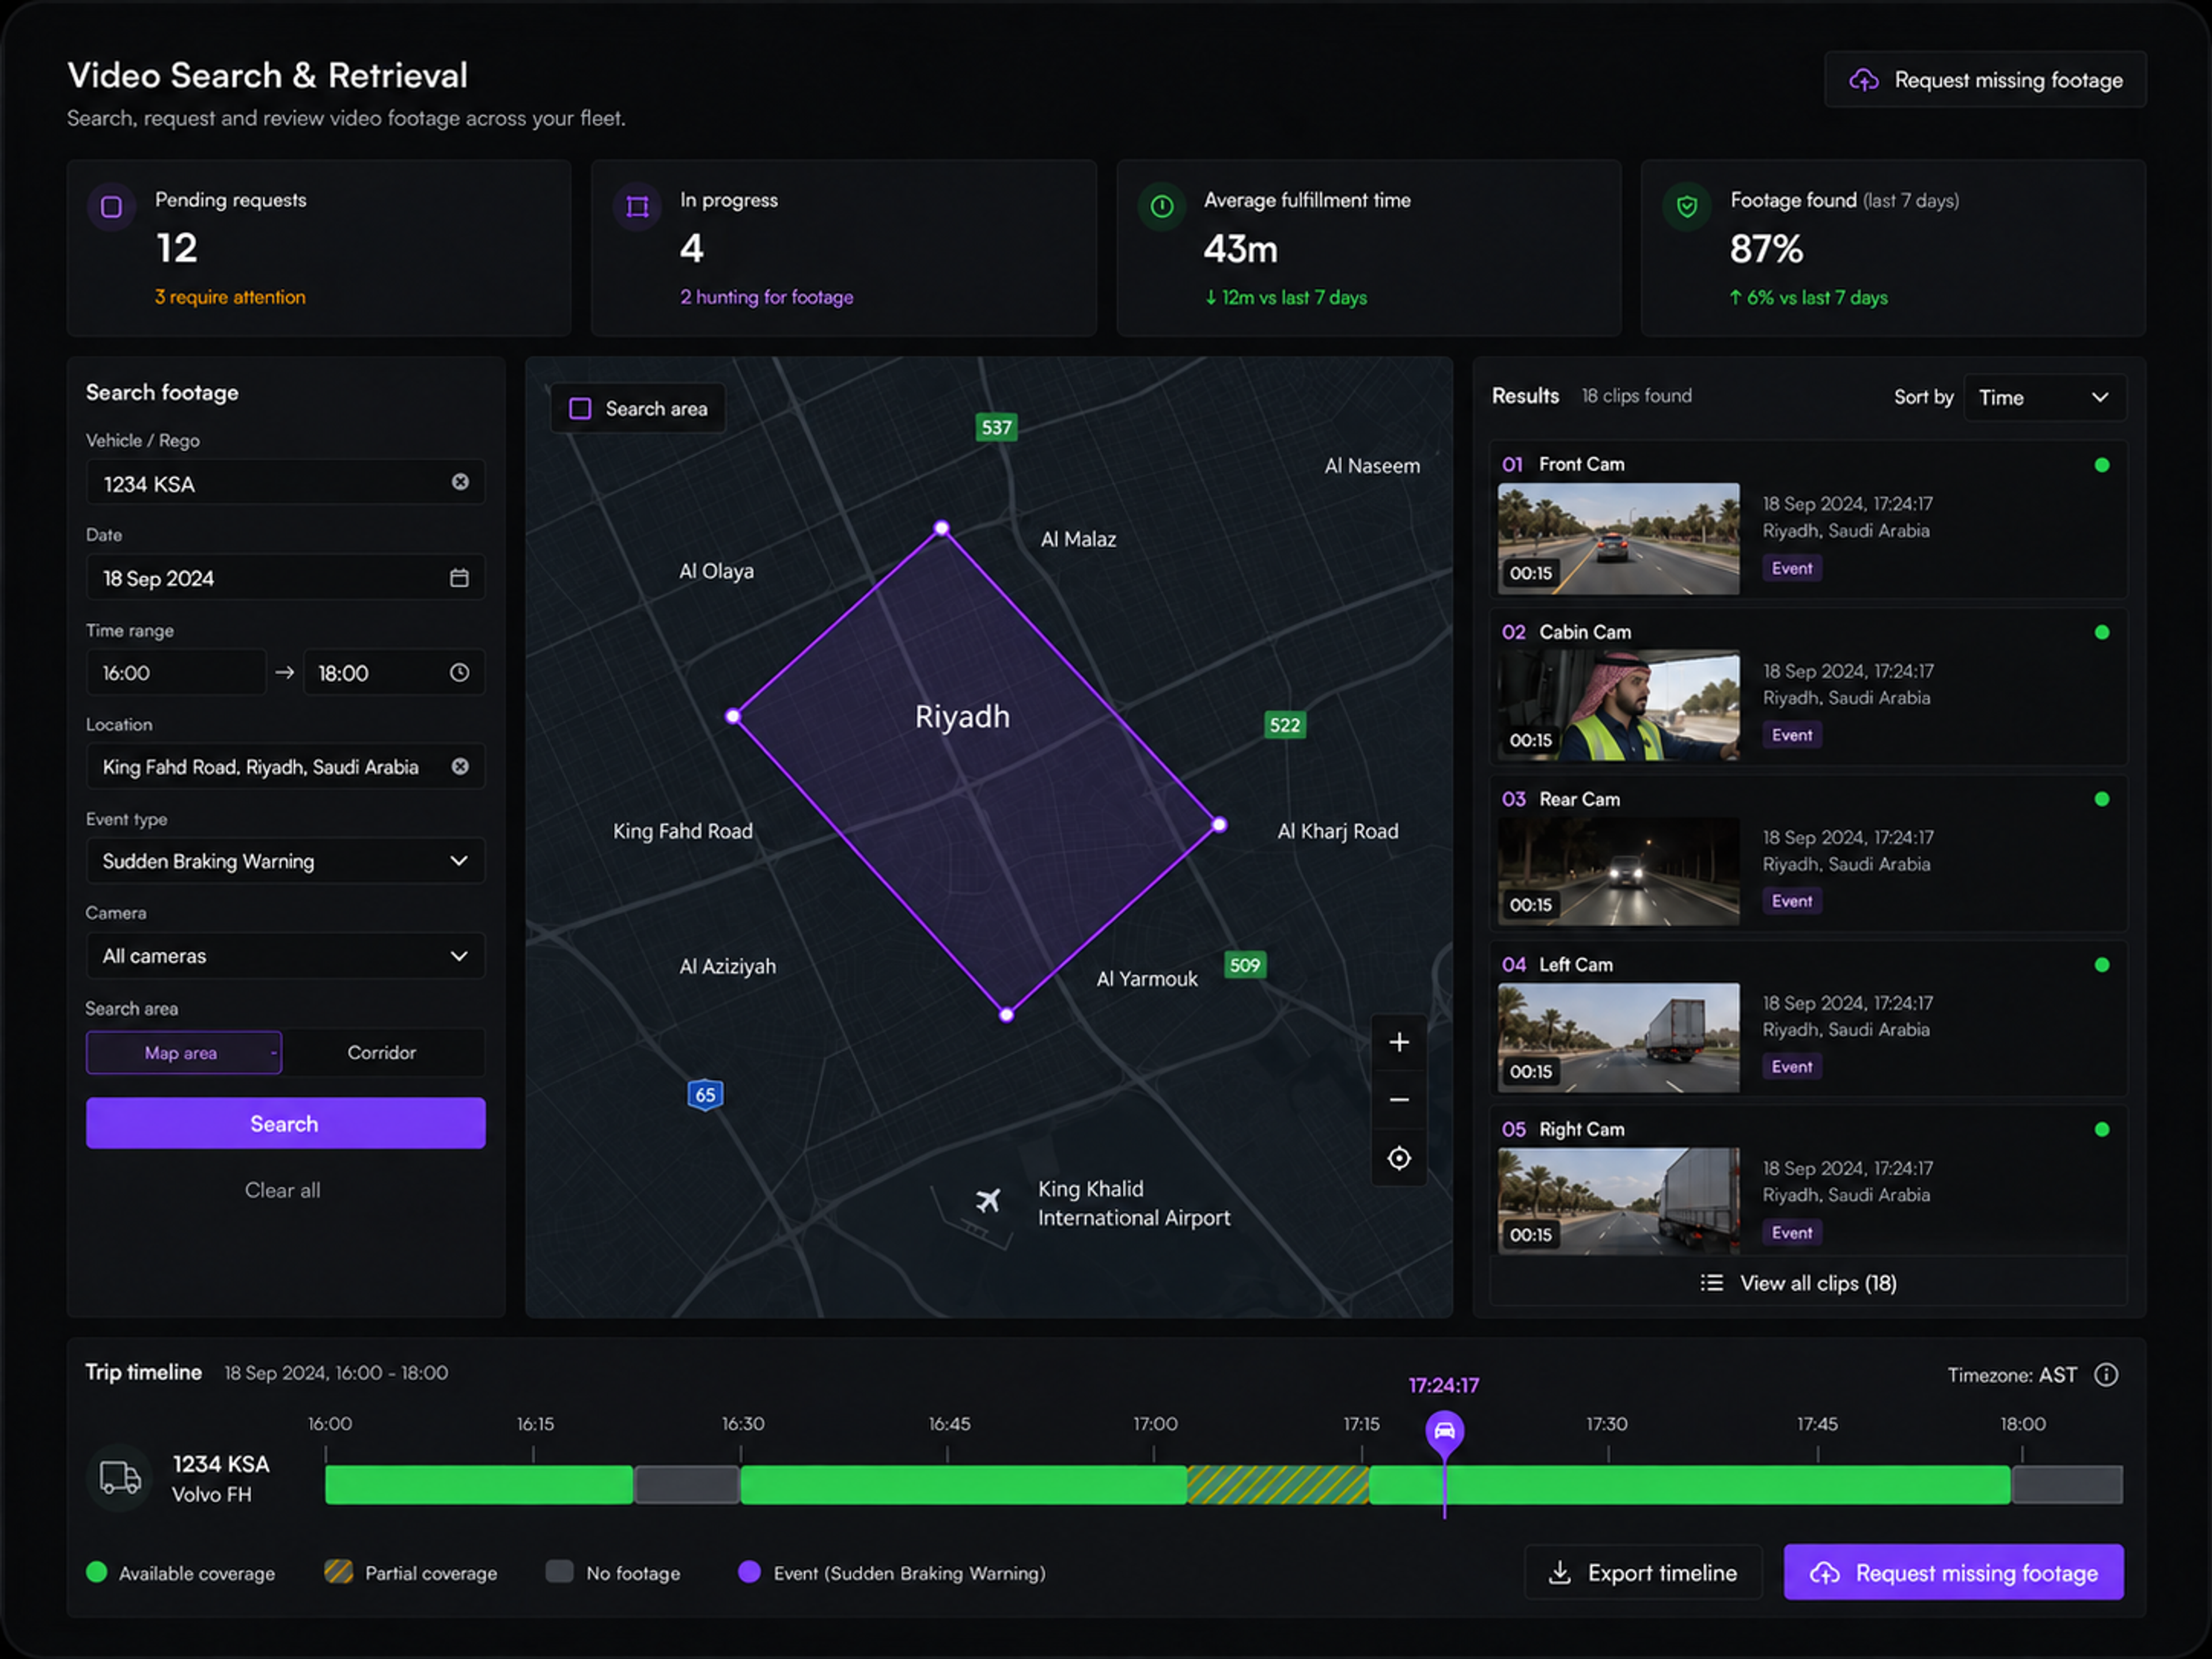Click the Vehicle / Rego input field
Image resolution: width=2212 pixels, height=1659 pixels.
point(286,483)
